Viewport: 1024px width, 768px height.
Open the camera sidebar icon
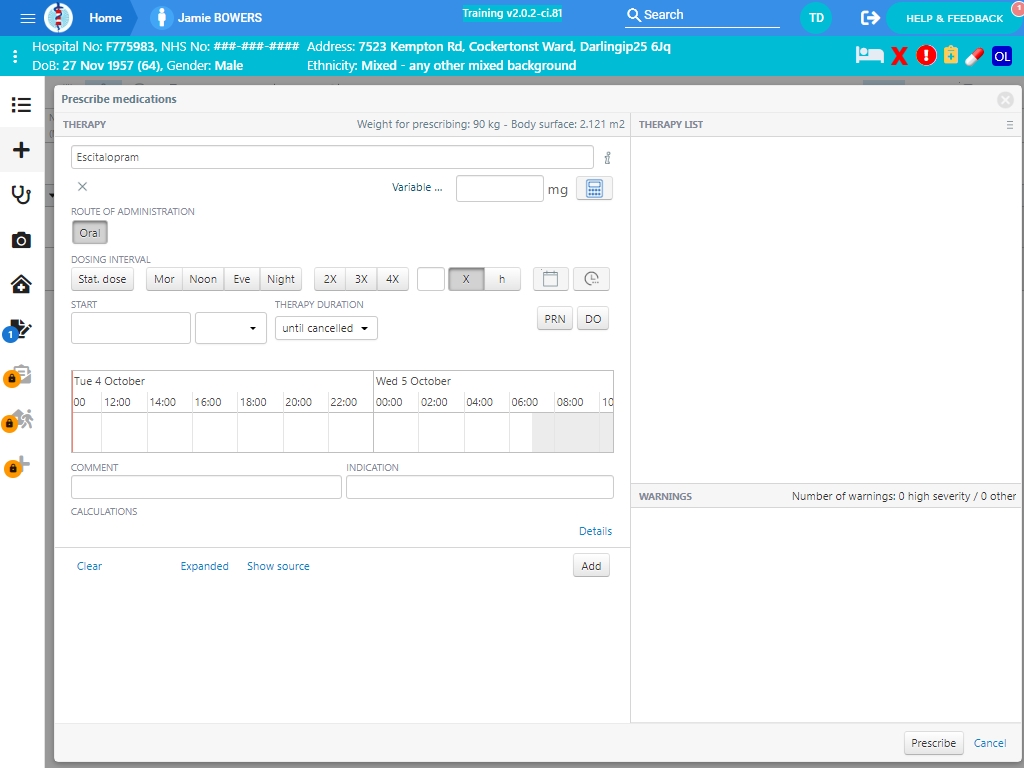22,240
